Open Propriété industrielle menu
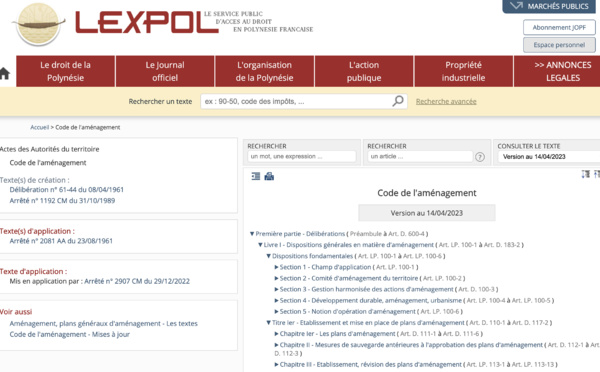The image size is (600, 372). 463,71
